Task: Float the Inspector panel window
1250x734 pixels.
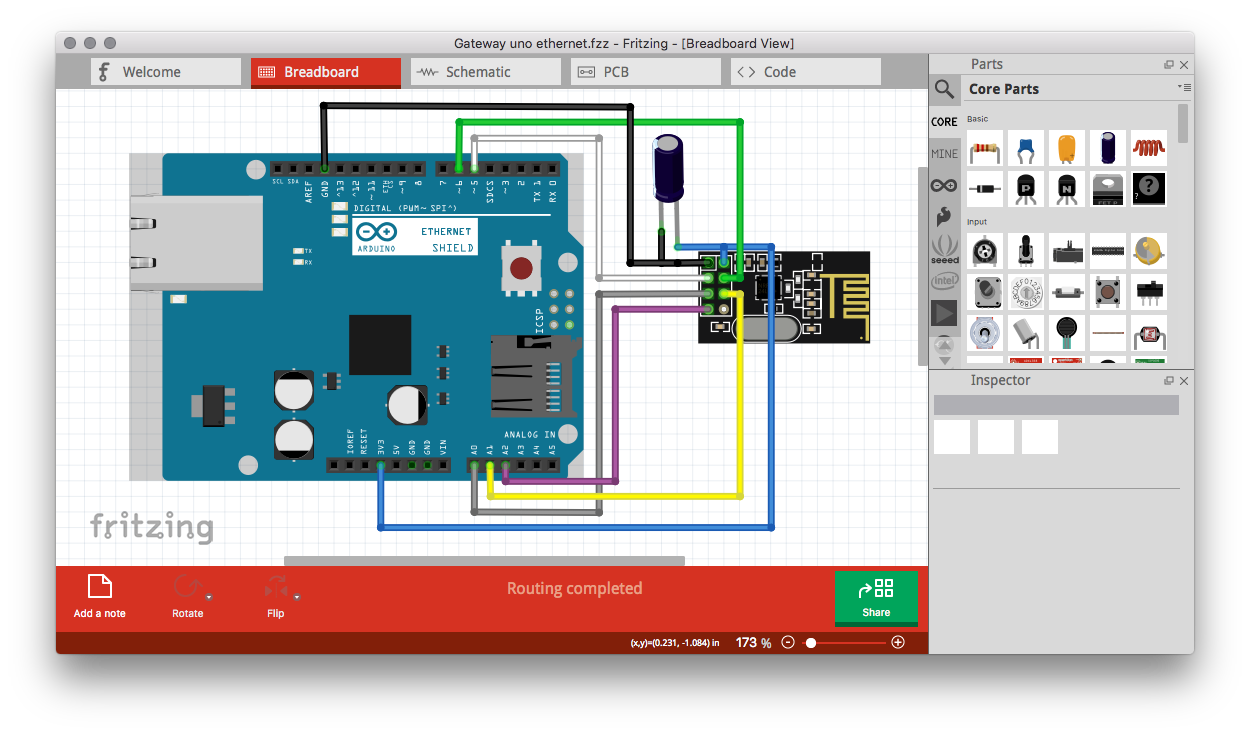Action: pos(1169,381)
